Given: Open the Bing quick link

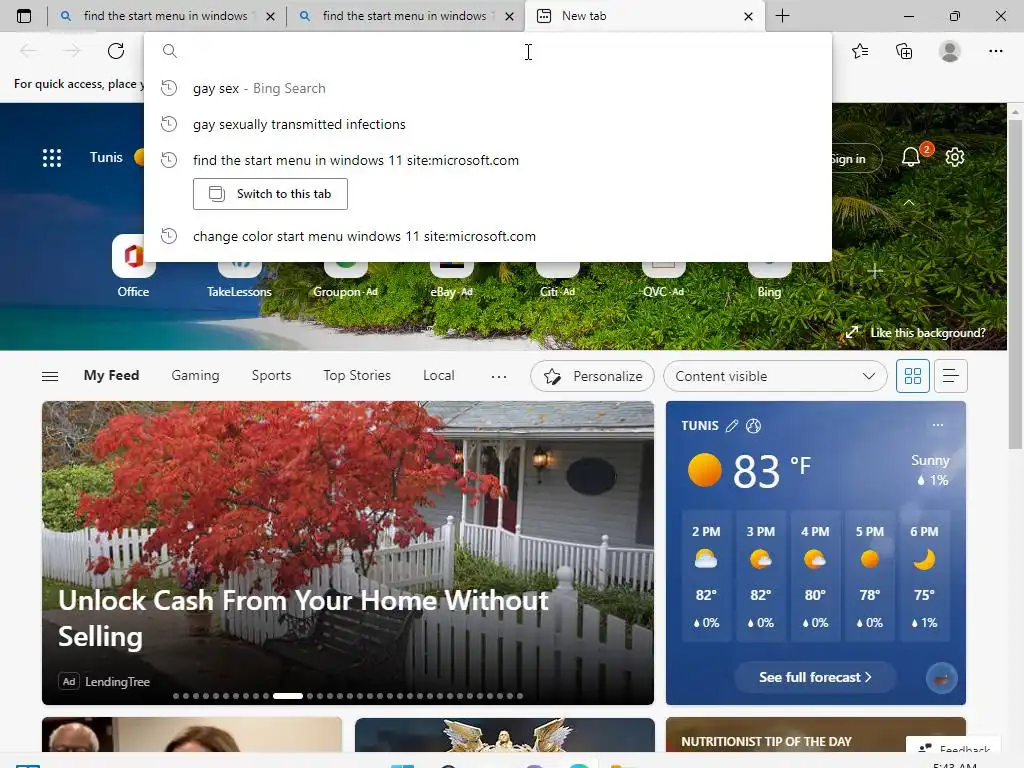Looking at the screenshot, I should click(769, 278).
